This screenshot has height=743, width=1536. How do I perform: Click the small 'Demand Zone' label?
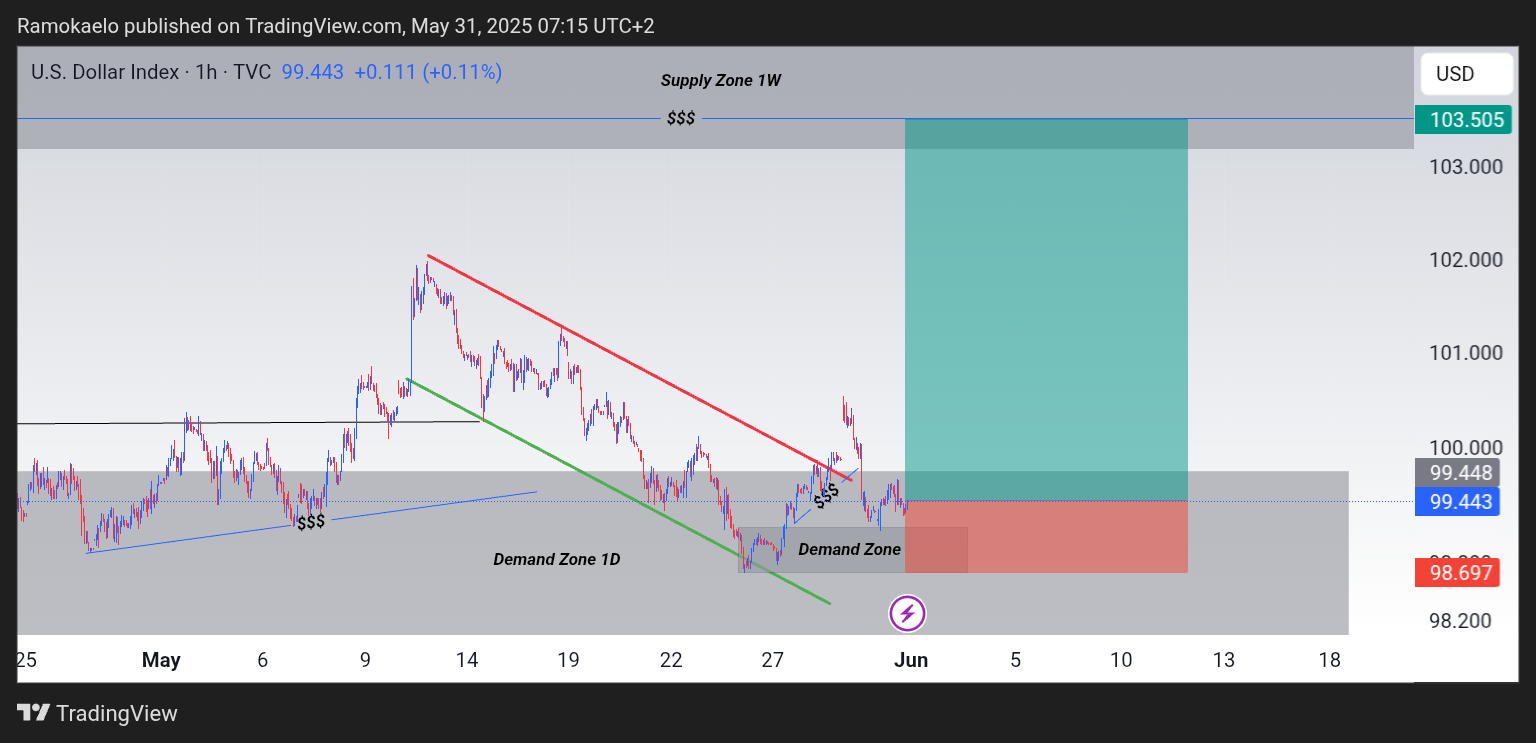[849, 549]
